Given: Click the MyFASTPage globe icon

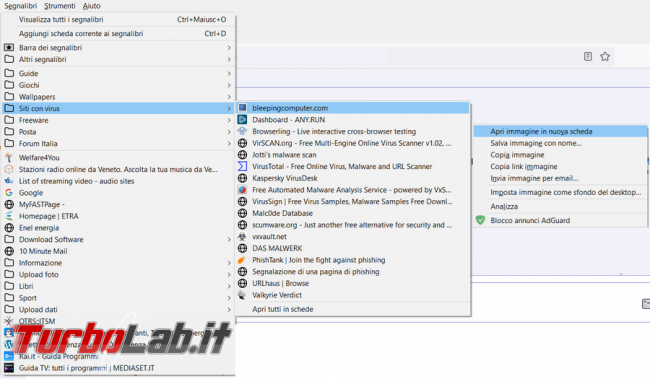Looking at the screenshot, I should (9, 204).
